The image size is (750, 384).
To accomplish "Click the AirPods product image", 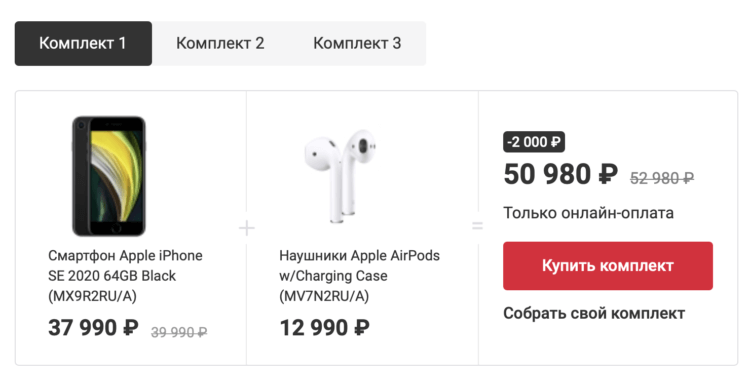I will pyautogui.click(x=340, y=176).
